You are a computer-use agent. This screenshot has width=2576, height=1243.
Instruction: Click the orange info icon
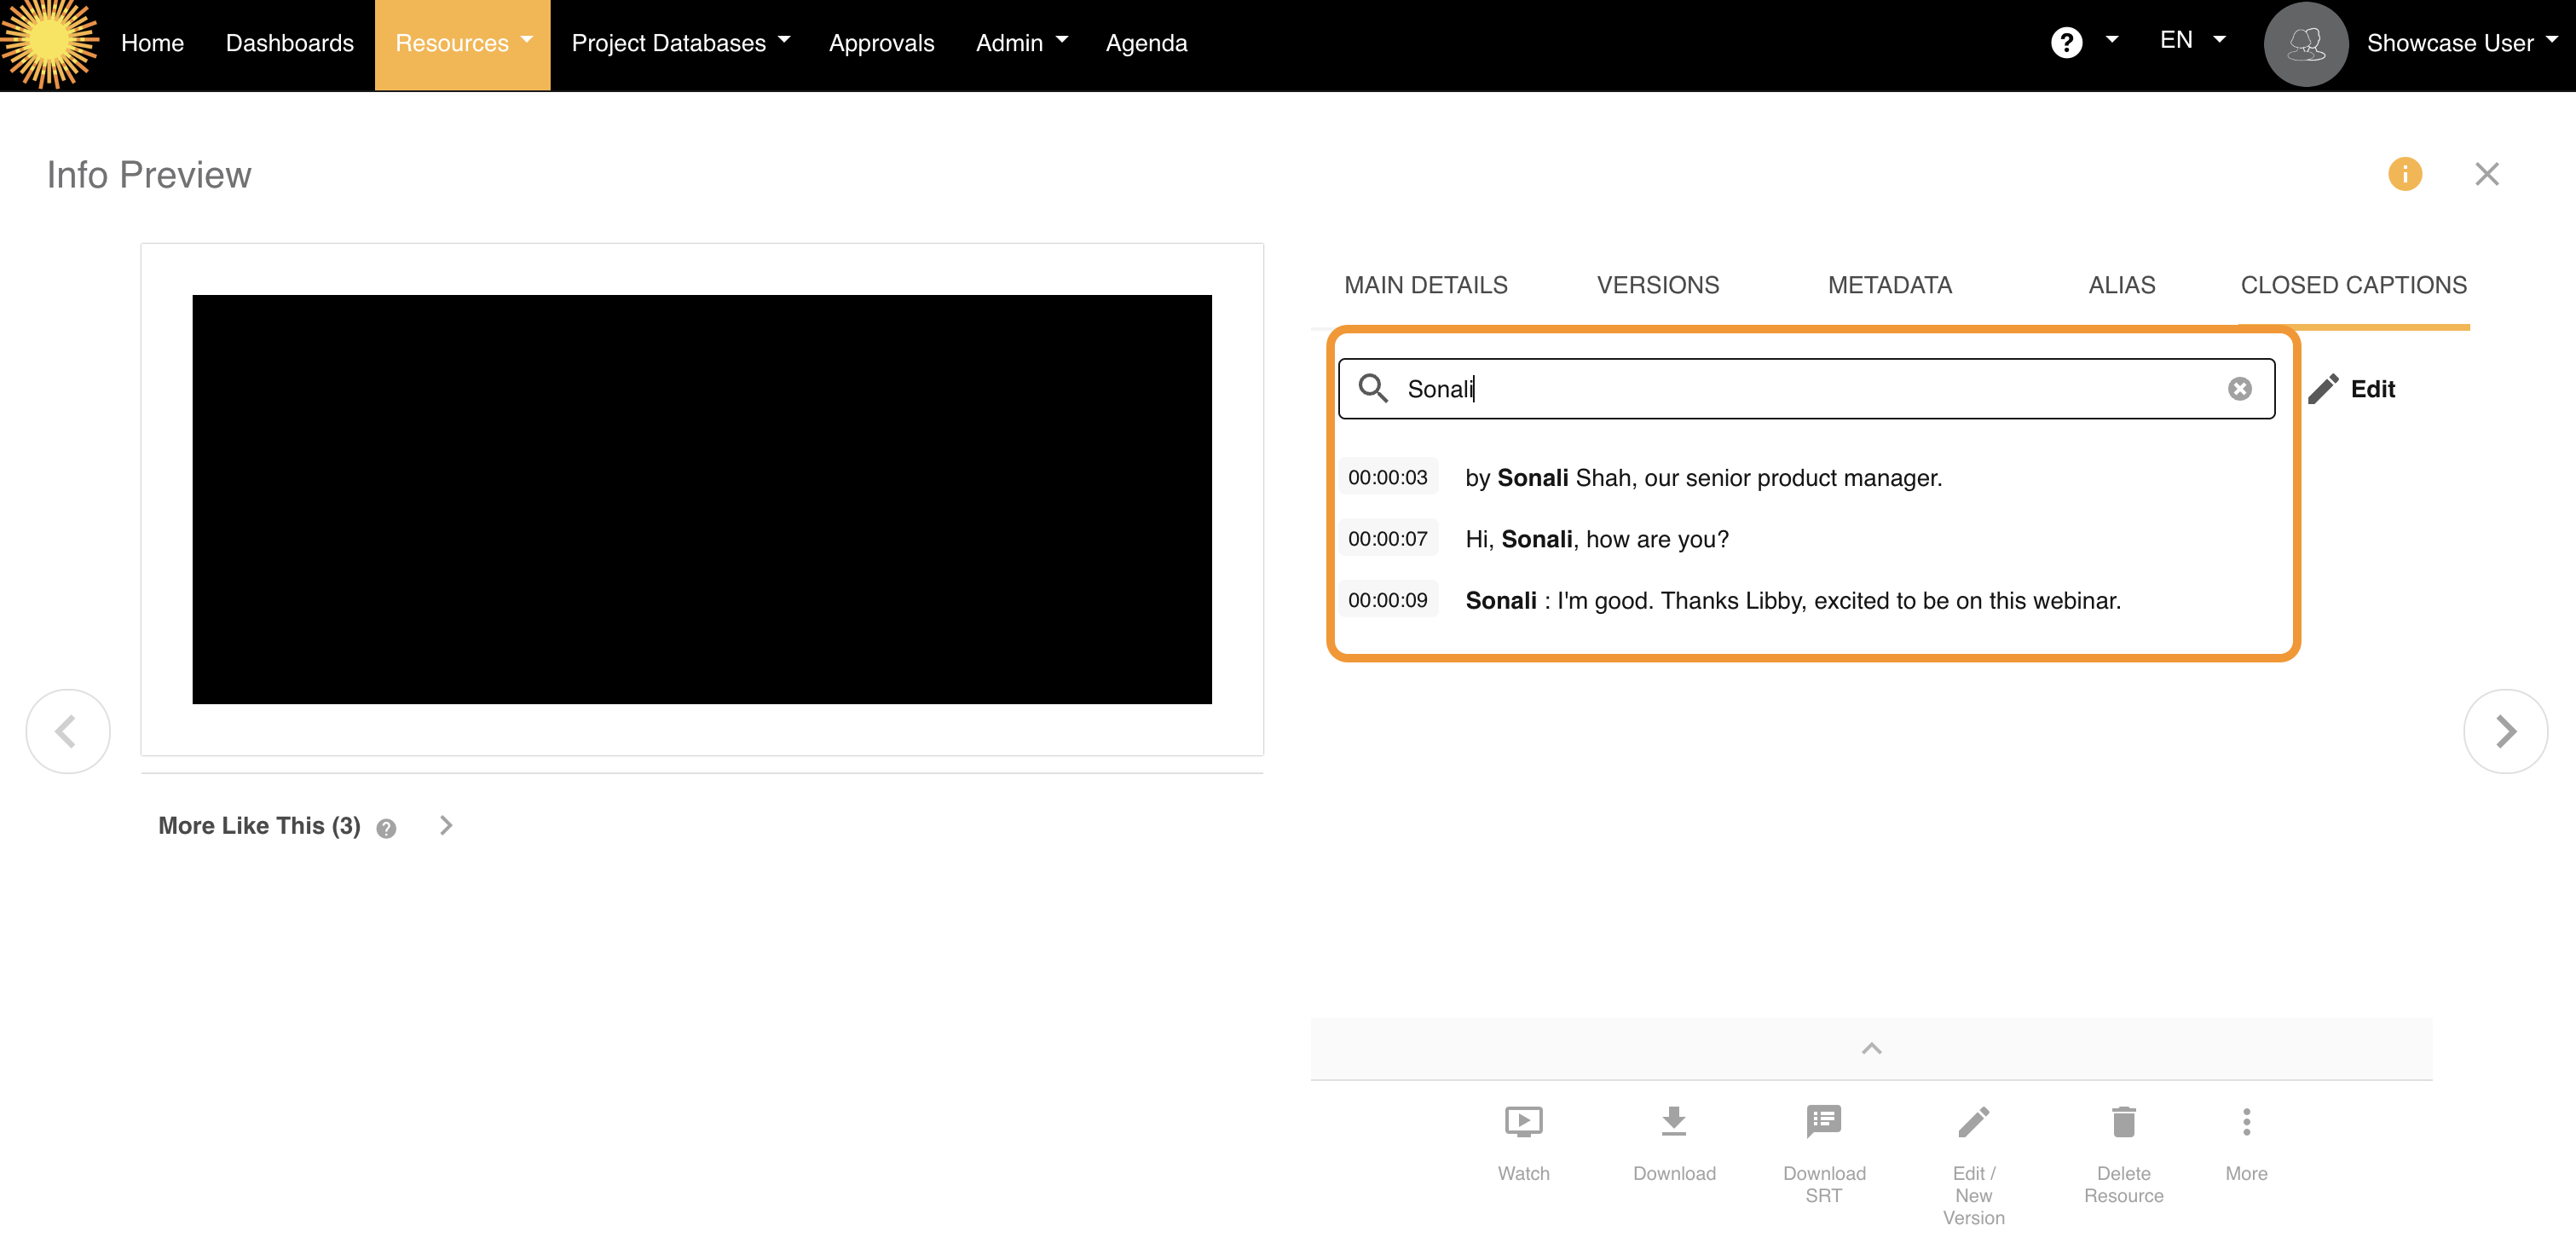2404,174
